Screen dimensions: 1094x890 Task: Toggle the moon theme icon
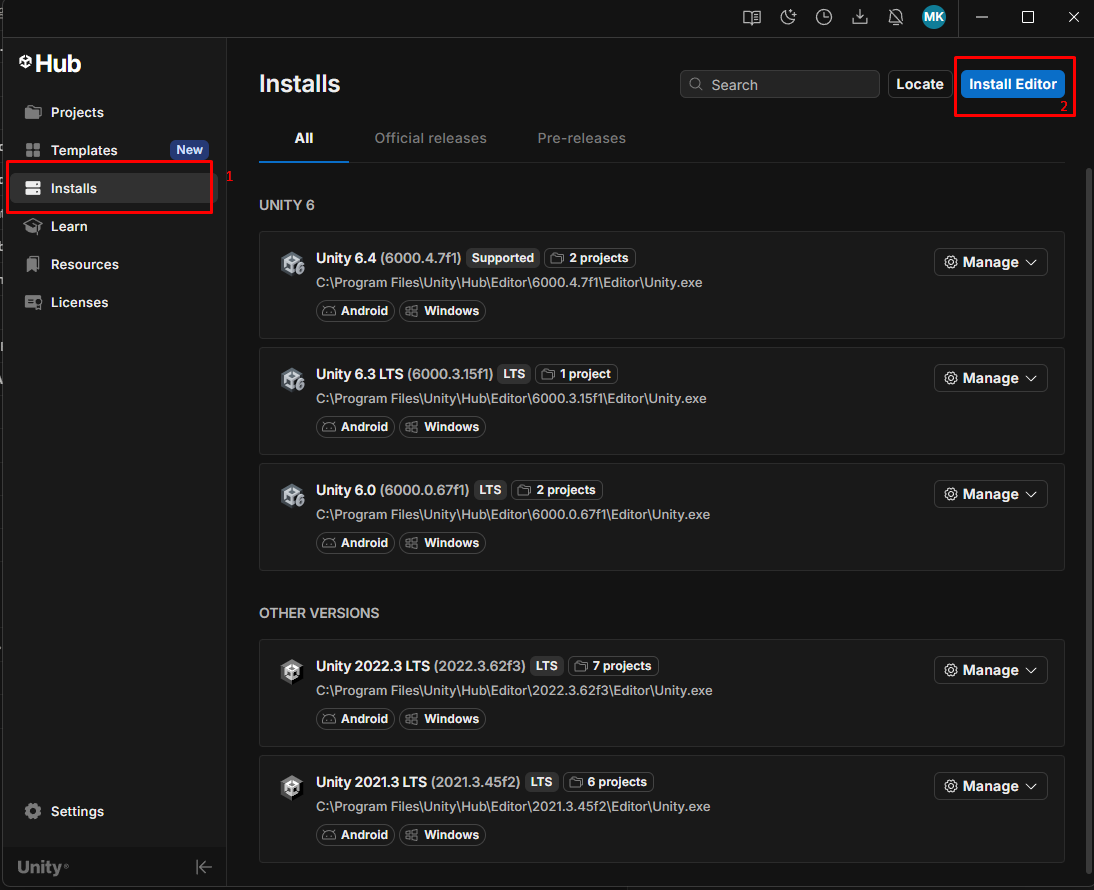coord(788,17)
